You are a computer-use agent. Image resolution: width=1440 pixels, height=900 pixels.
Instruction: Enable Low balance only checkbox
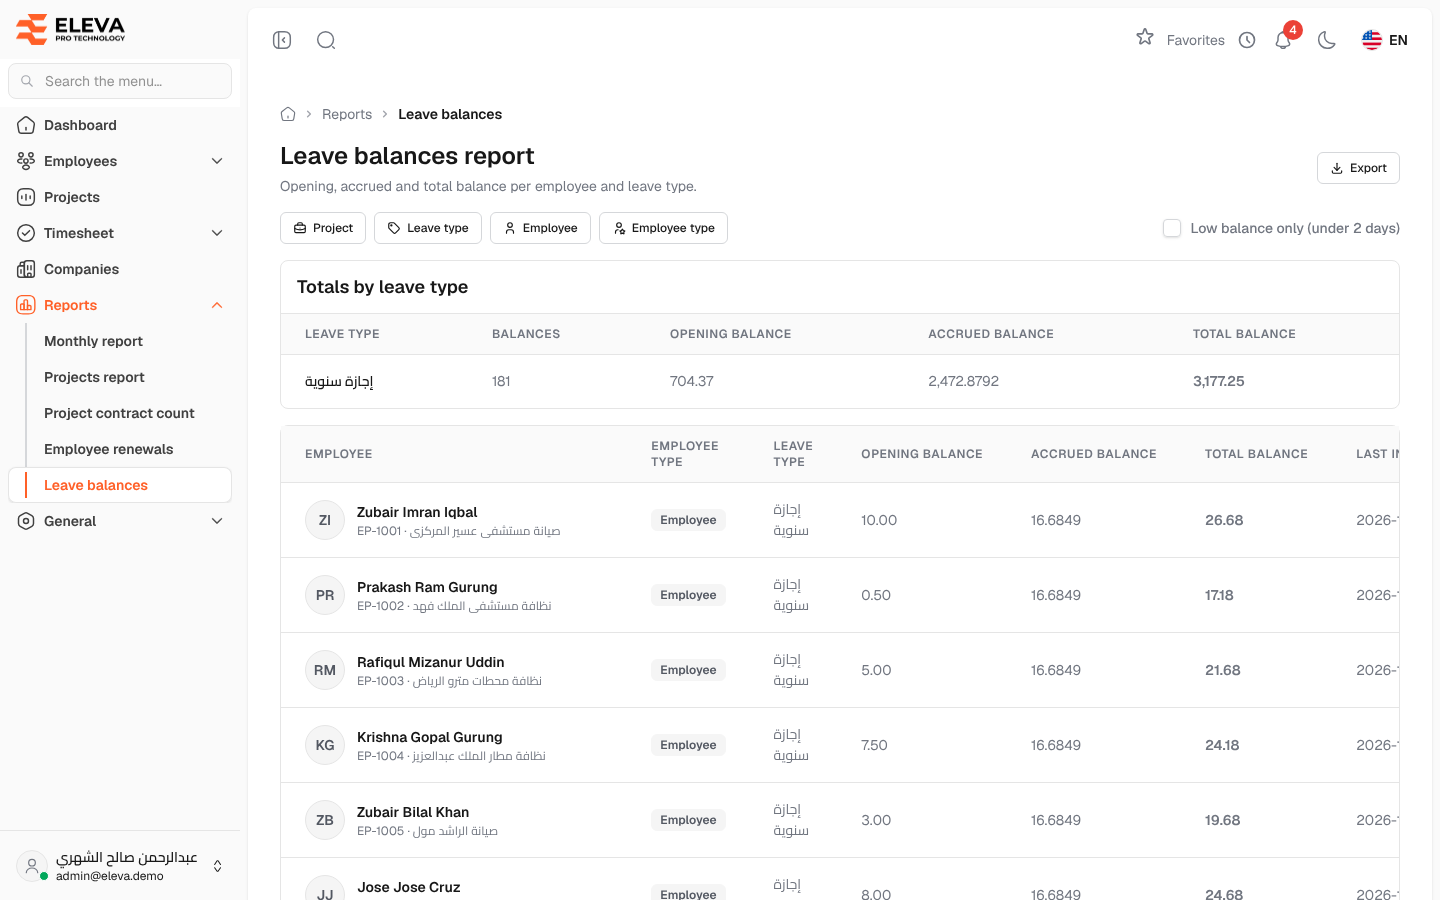point(1172,228)
